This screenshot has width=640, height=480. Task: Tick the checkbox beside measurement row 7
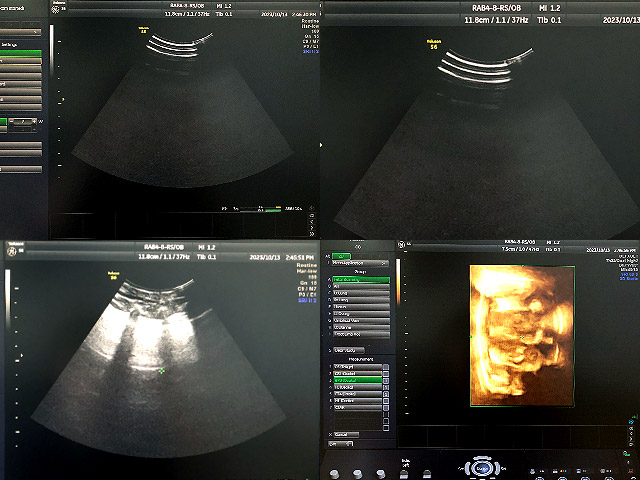(x=386, y=408)
